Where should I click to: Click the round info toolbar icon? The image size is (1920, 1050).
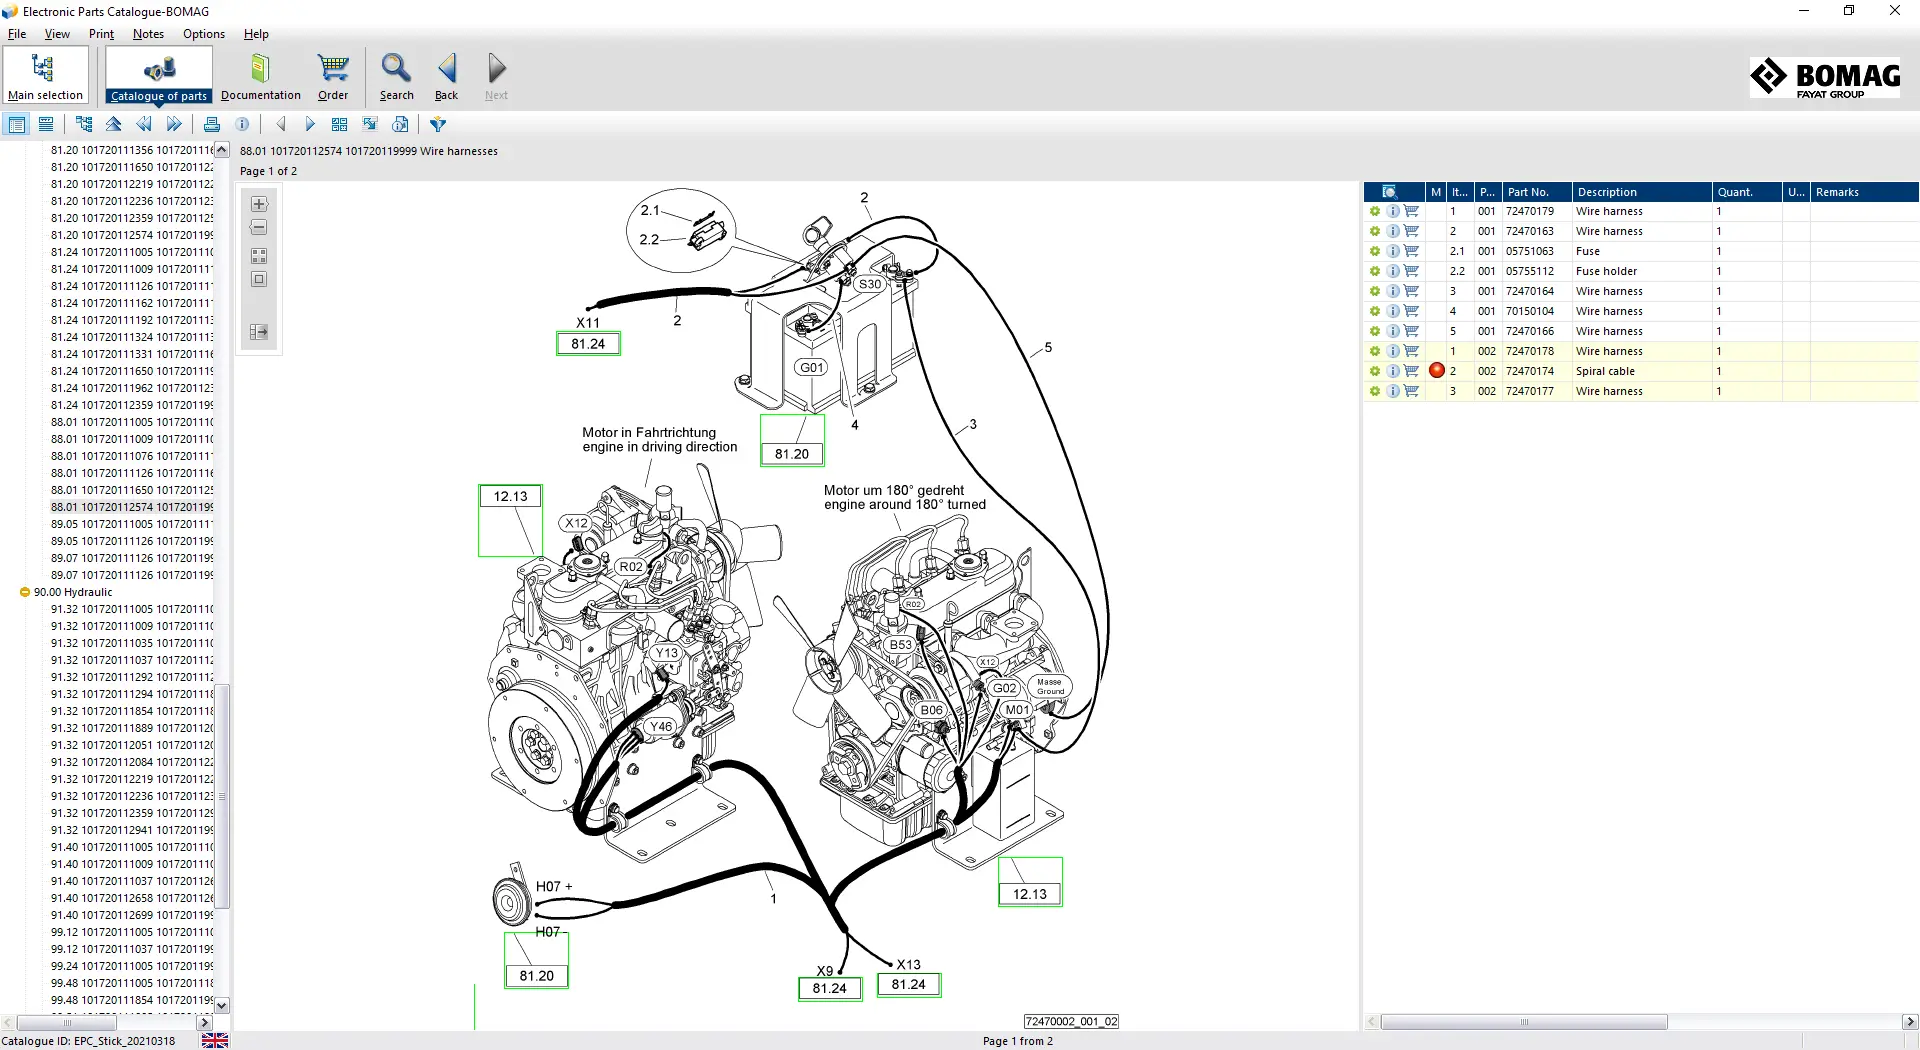tap(242, 124)
